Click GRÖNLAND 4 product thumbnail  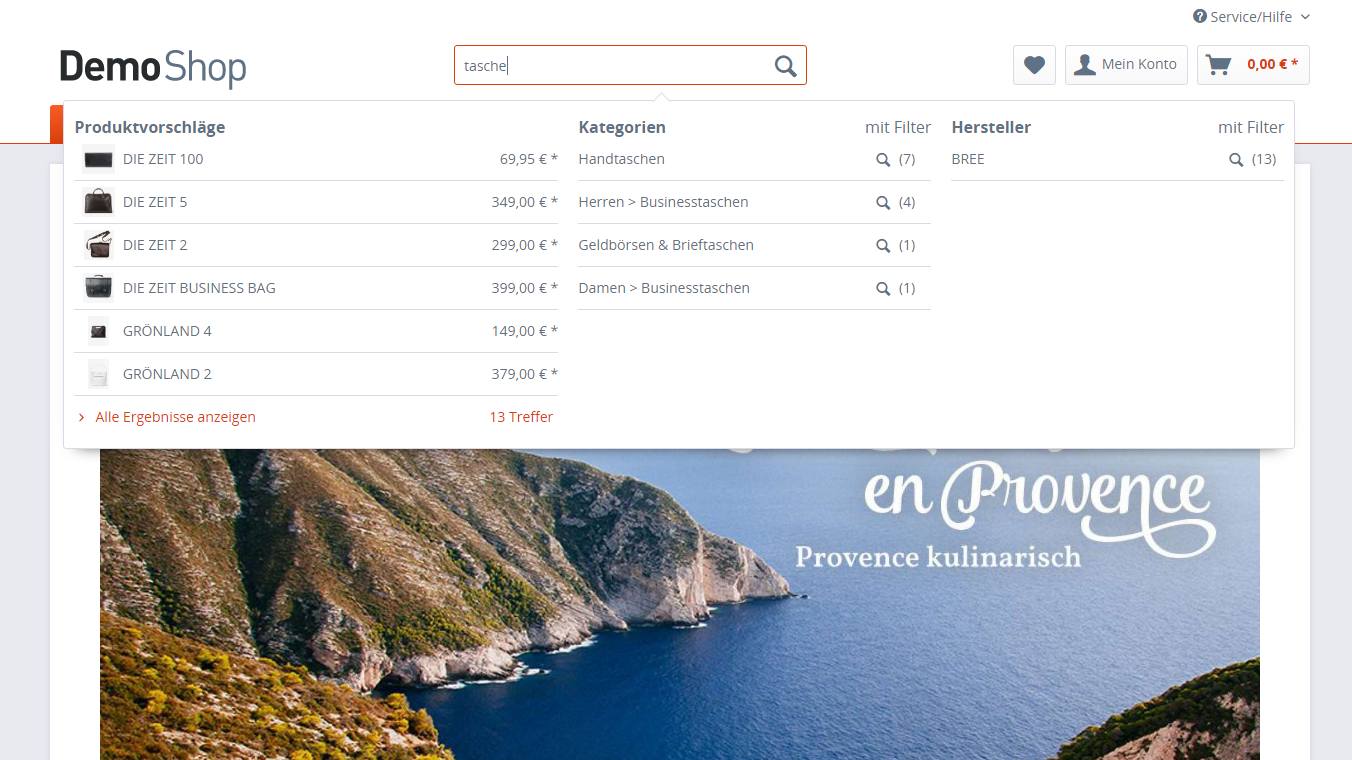(98, 331)
